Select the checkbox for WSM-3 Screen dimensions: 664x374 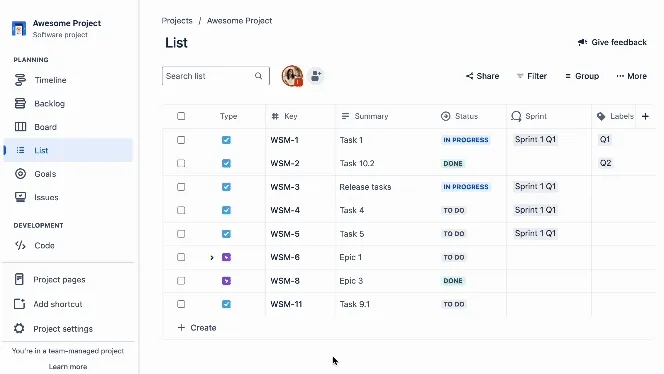click(181, 187)
